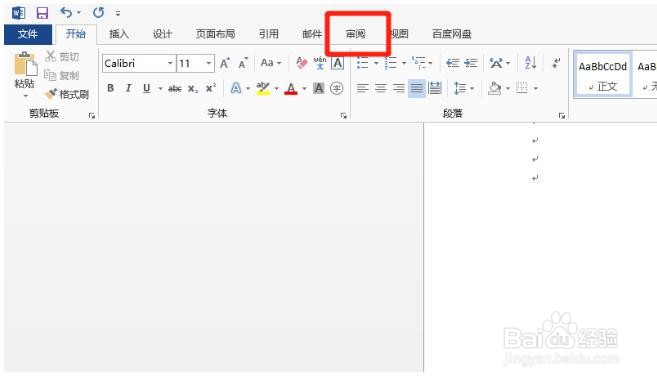Apply yellow text highlight color
Viewport: 657px width, 382px height.
pyautogui.click(x=263, y=88)
